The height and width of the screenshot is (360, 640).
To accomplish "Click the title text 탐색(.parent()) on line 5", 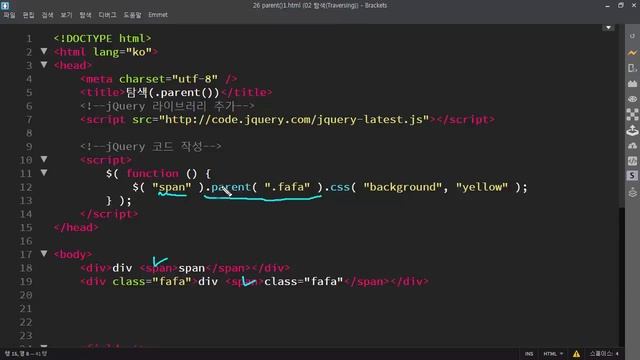I will [x=172, y=93].
